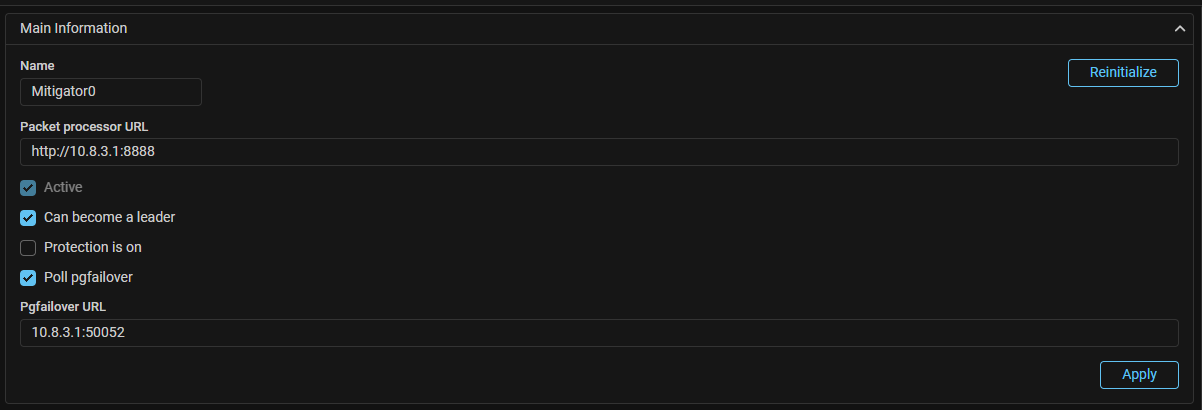
Task: Click the "Packet processor URL" label
Action: click(84, 127)
